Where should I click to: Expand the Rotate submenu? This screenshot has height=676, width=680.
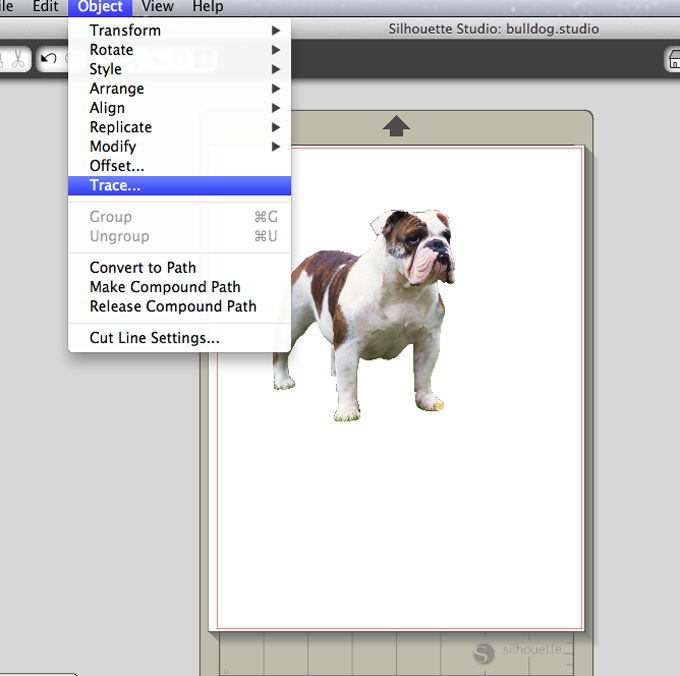click(x=180, y=50)
